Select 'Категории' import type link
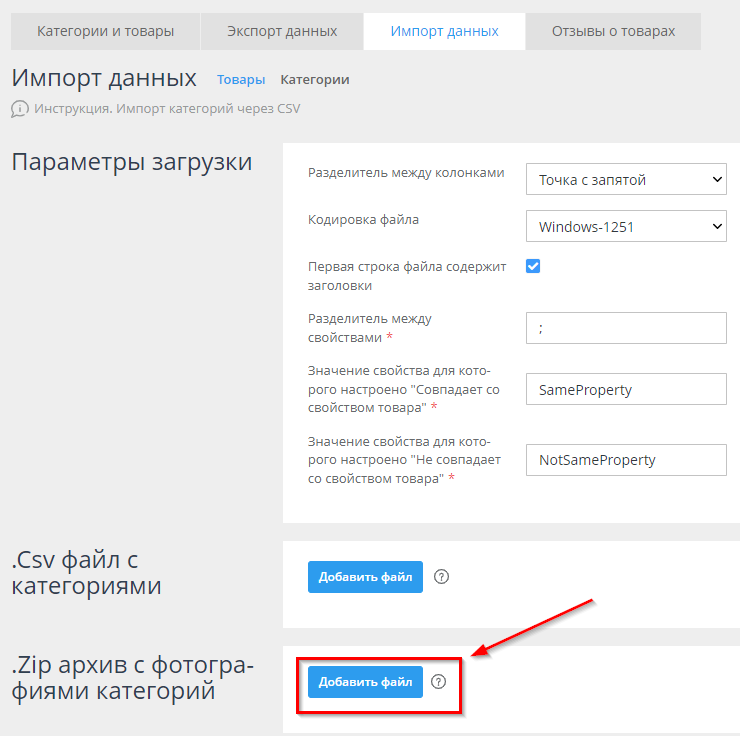740x736 pixels. point(314,80)
